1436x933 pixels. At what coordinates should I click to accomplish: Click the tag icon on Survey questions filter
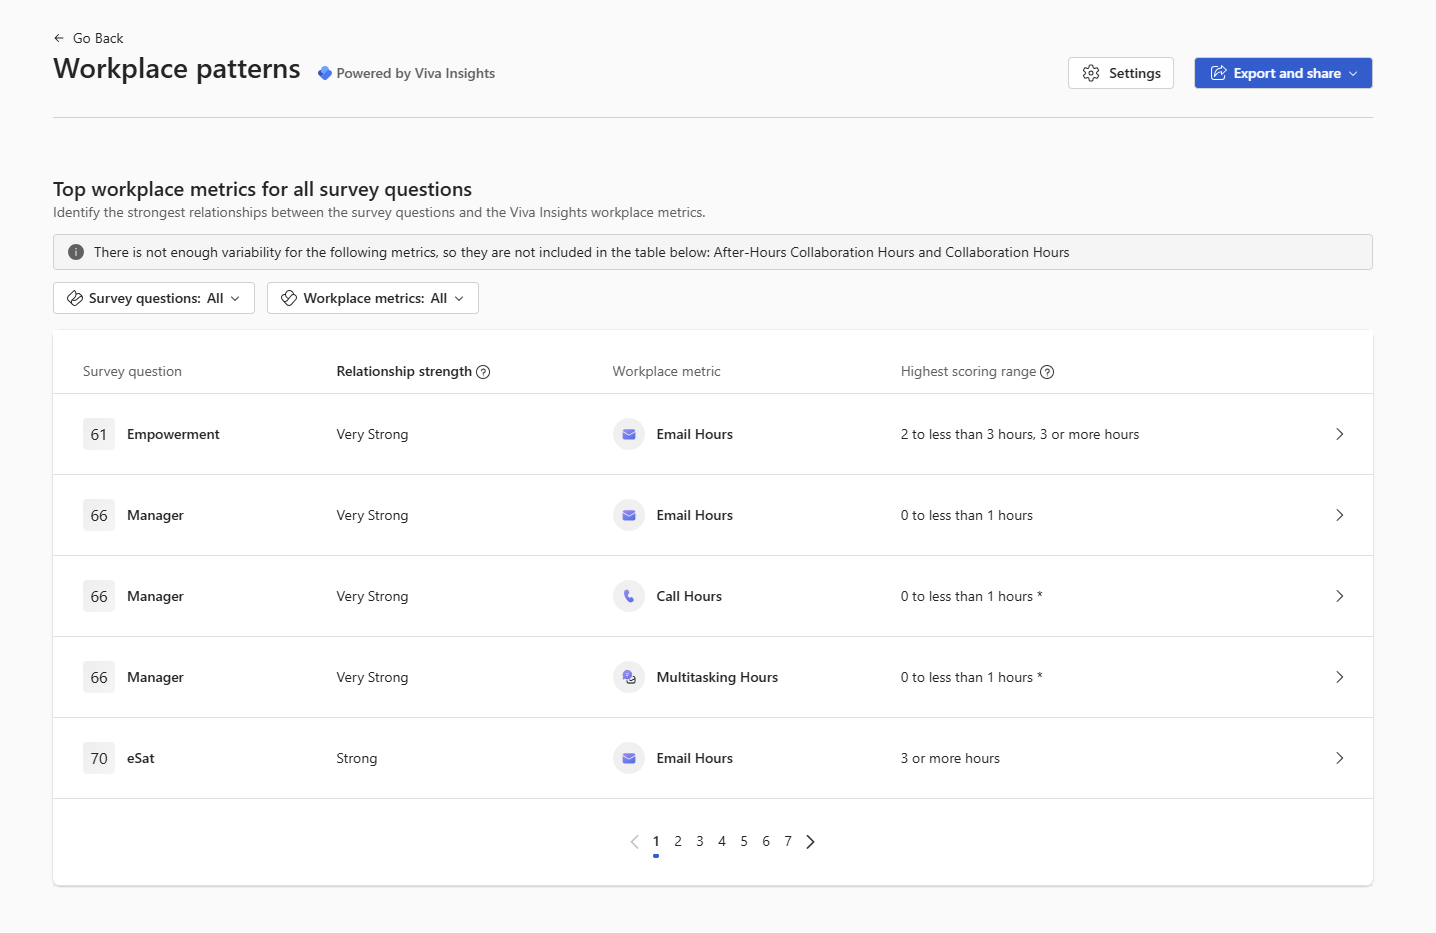point(74,298)
